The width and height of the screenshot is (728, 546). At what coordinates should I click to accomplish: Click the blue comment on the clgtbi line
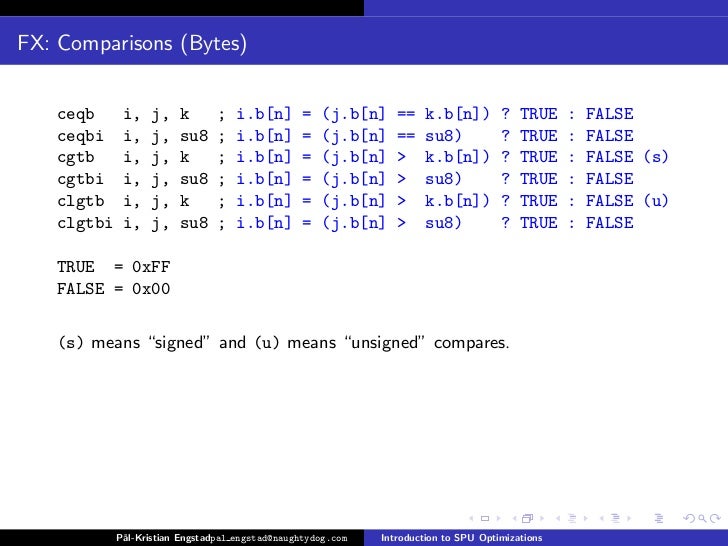coord(435,223)
